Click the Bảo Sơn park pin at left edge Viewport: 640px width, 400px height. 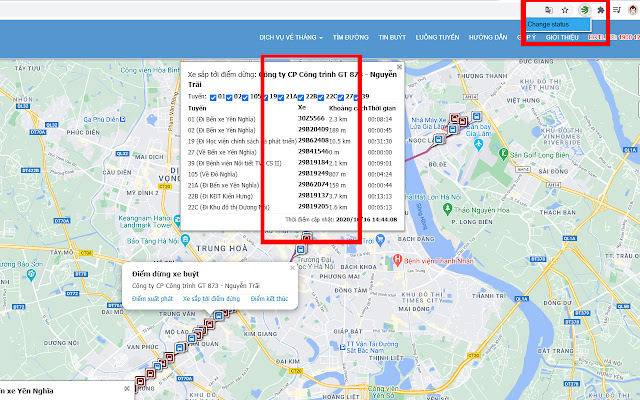[x=31, y=275]
